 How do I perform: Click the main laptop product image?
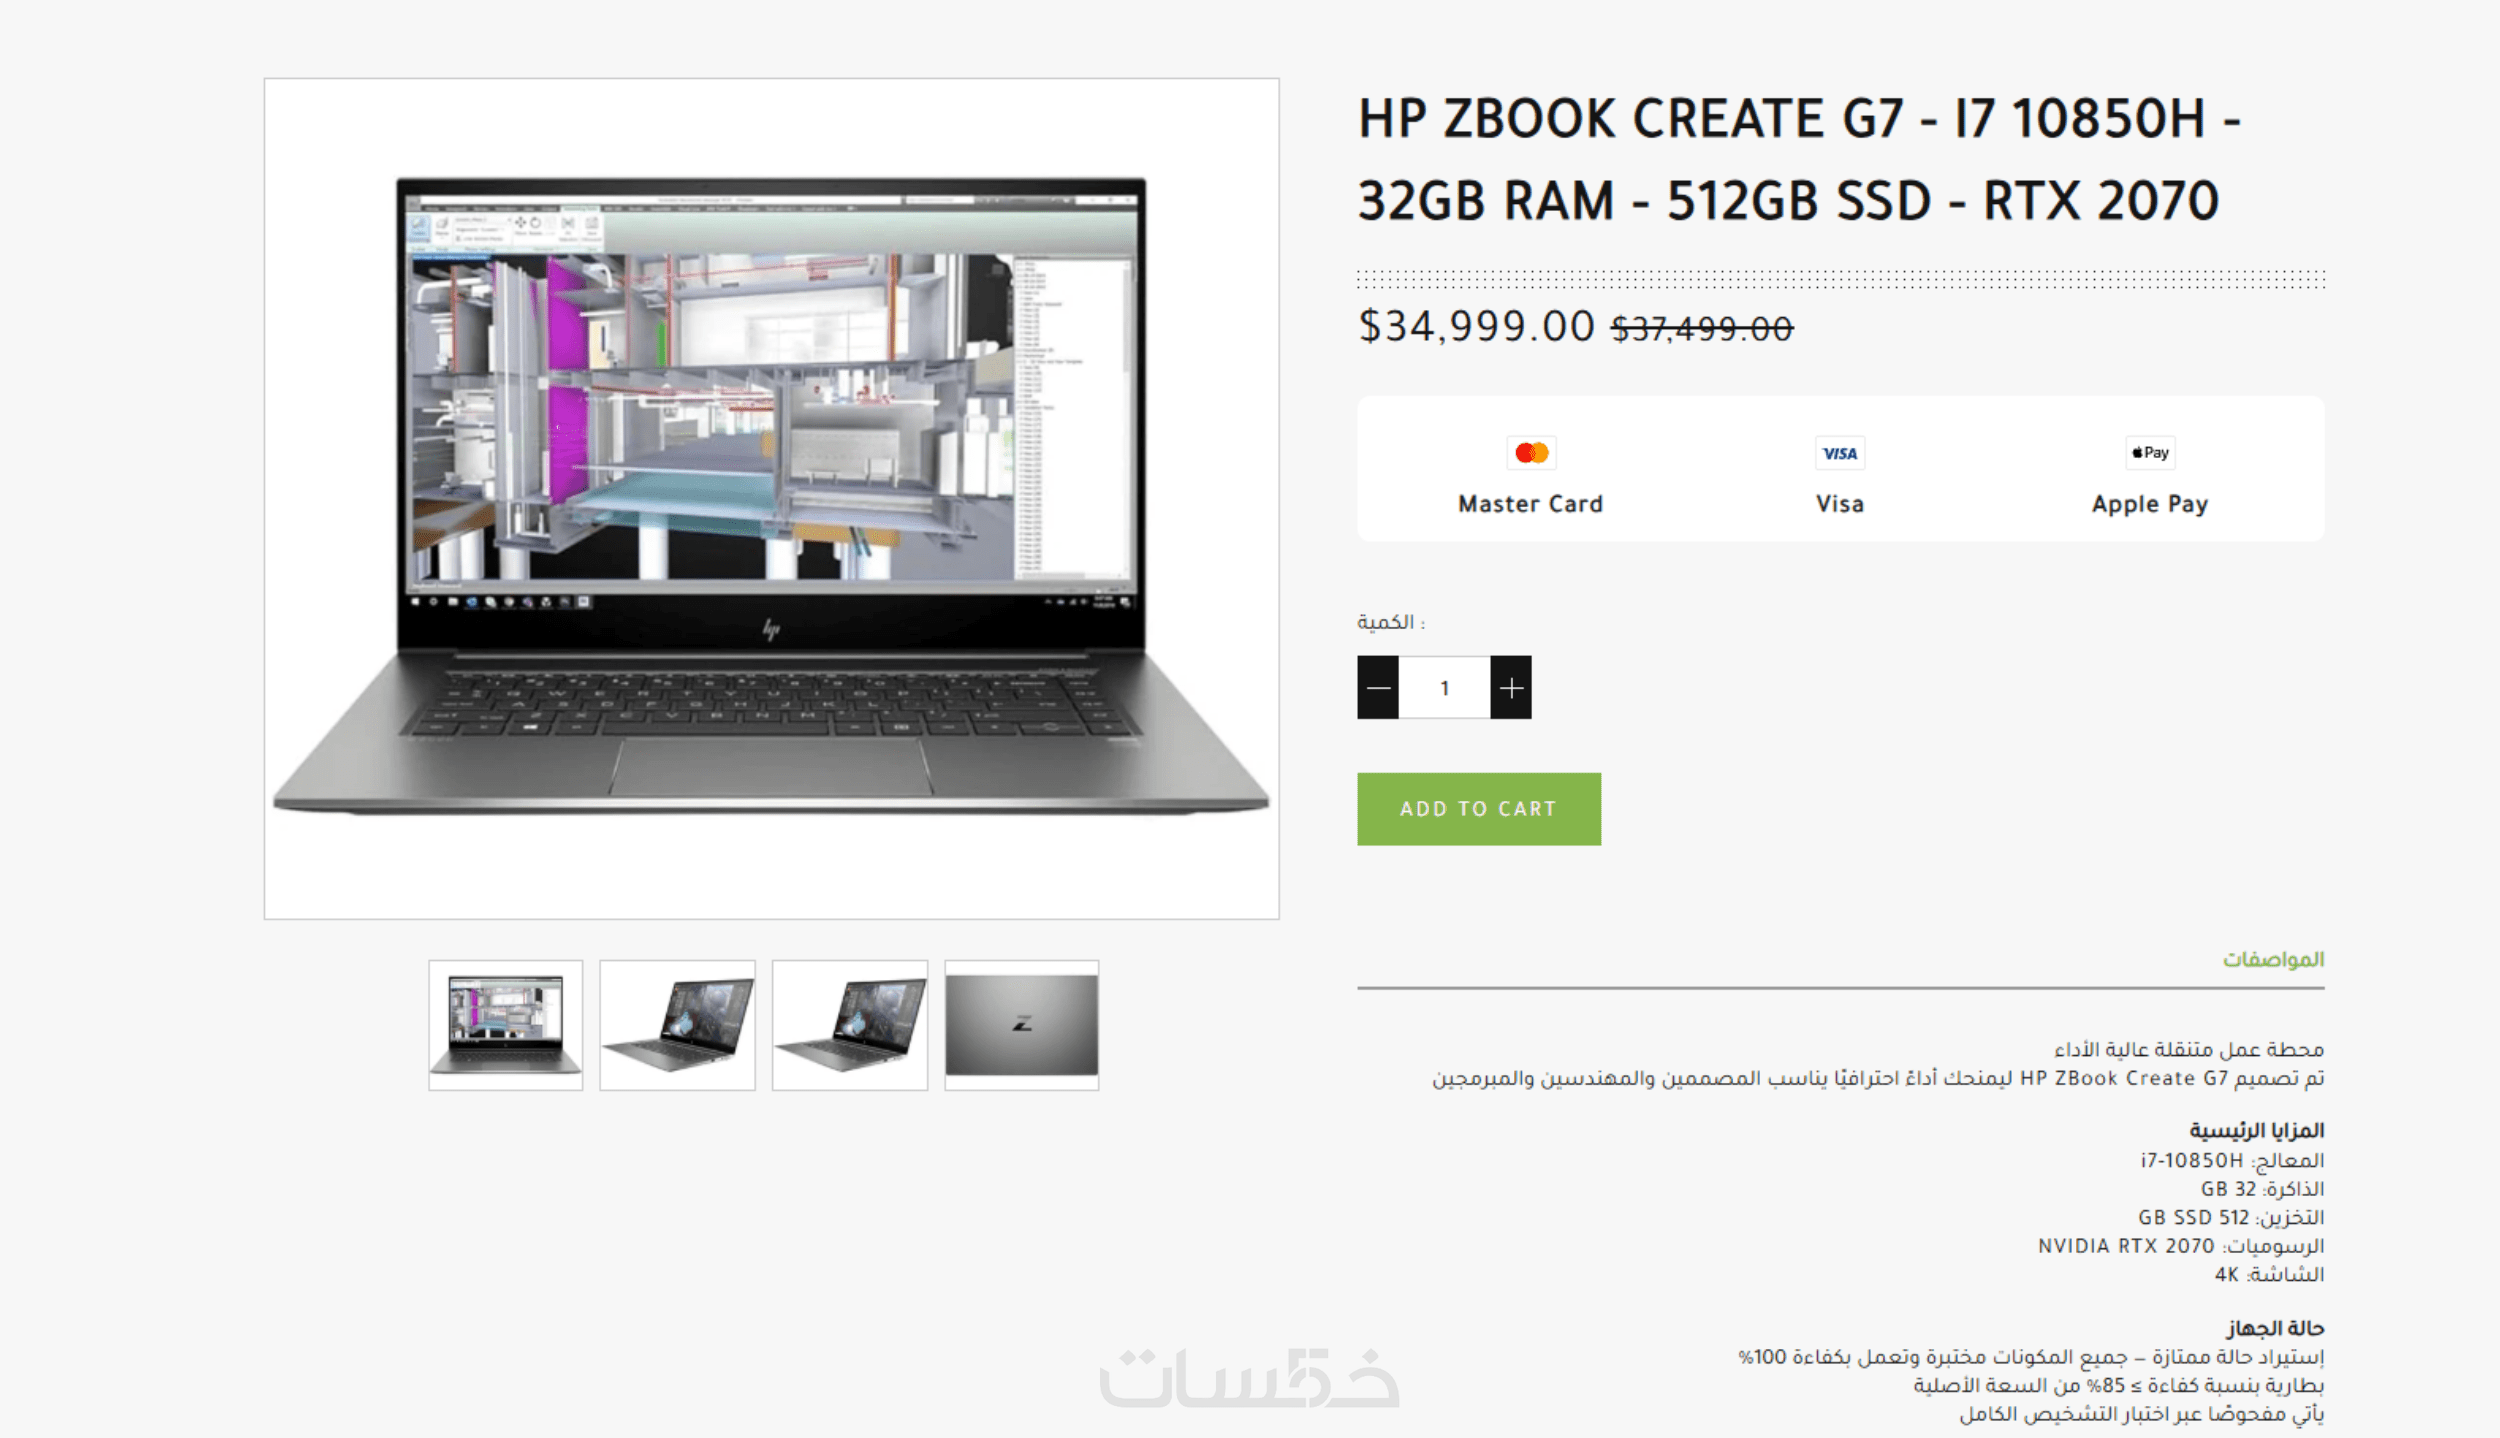pyautogui.click(x=771, y=498)
